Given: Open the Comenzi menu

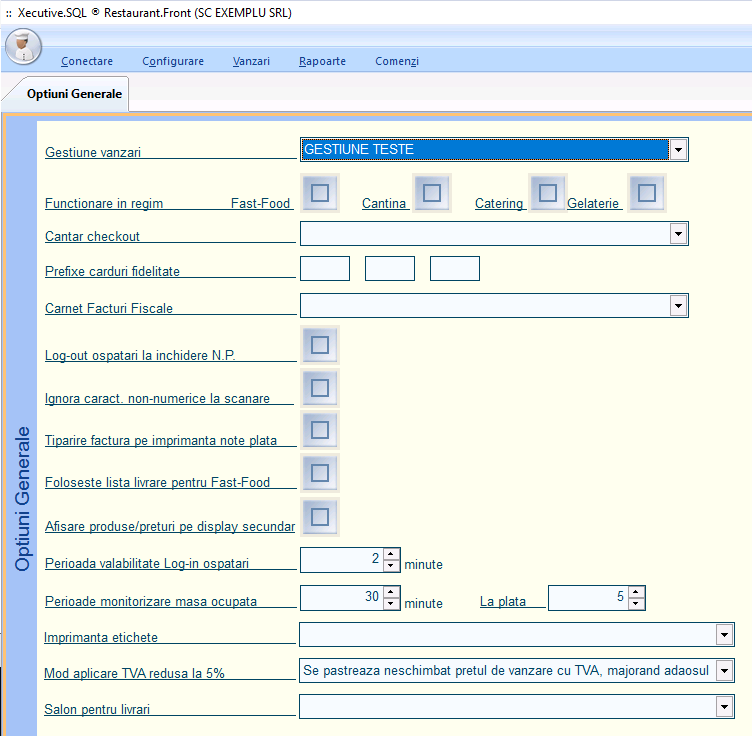Looking at the screenshot, I should (x=397, y=61).
